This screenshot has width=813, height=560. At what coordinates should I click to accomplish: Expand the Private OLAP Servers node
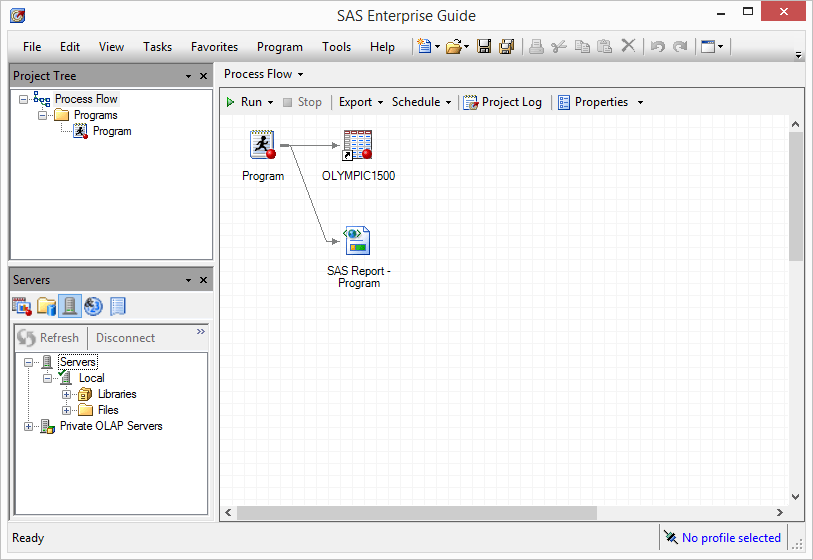29,427
